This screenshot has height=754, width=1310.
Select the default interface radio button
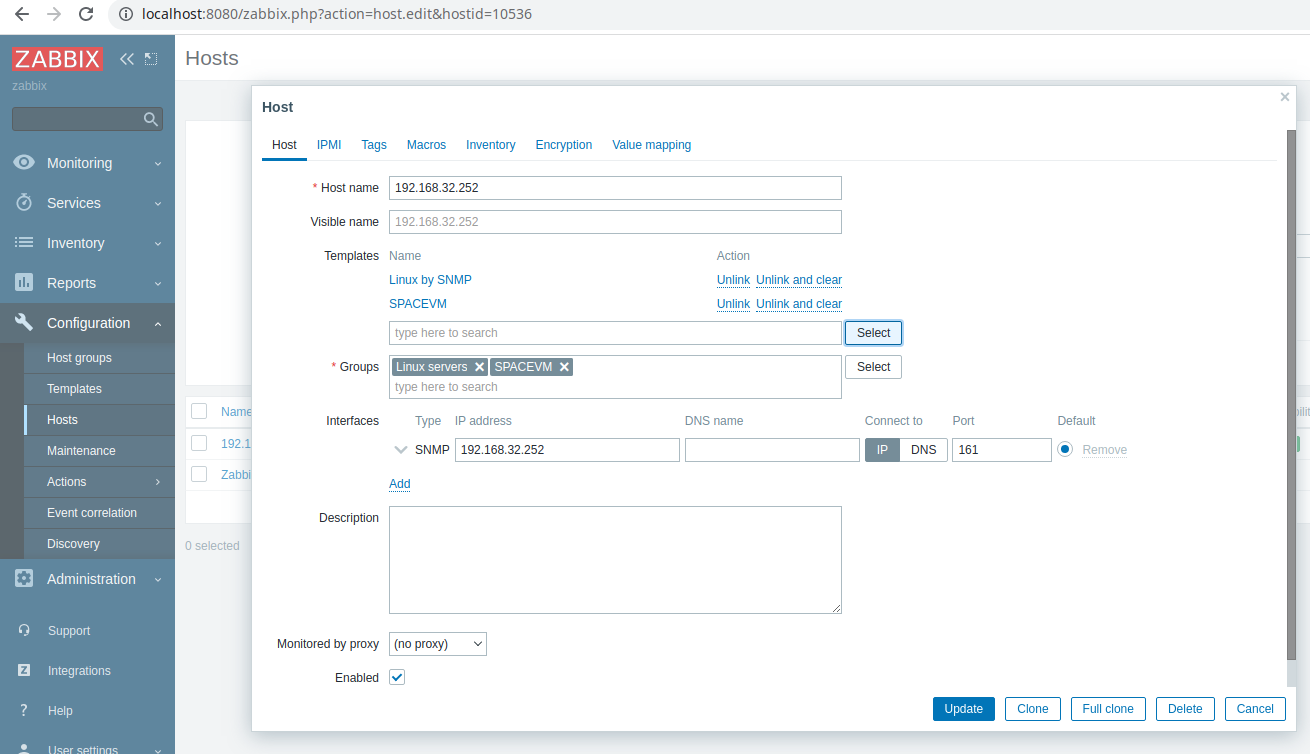(1065, 449)
